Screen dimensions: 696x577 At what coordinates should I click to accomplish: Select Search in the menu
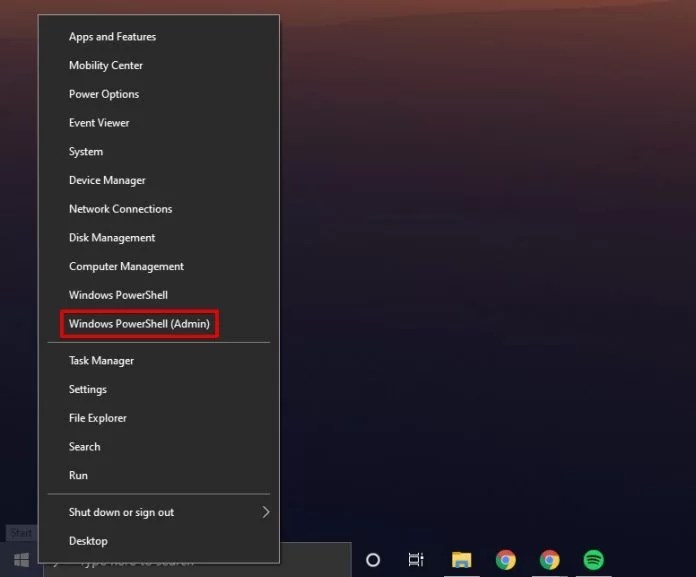click(x=159, y=447)
